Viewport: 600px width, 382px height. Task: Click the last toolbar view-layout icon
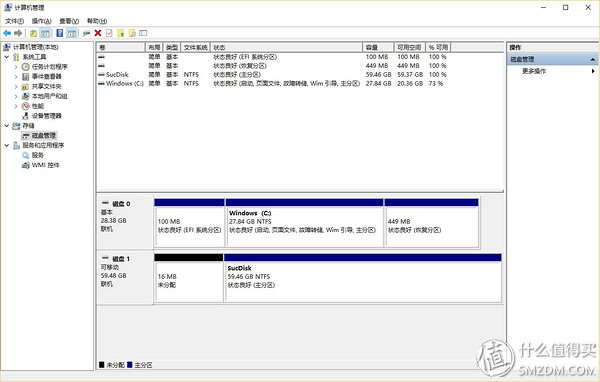point(143,33)
